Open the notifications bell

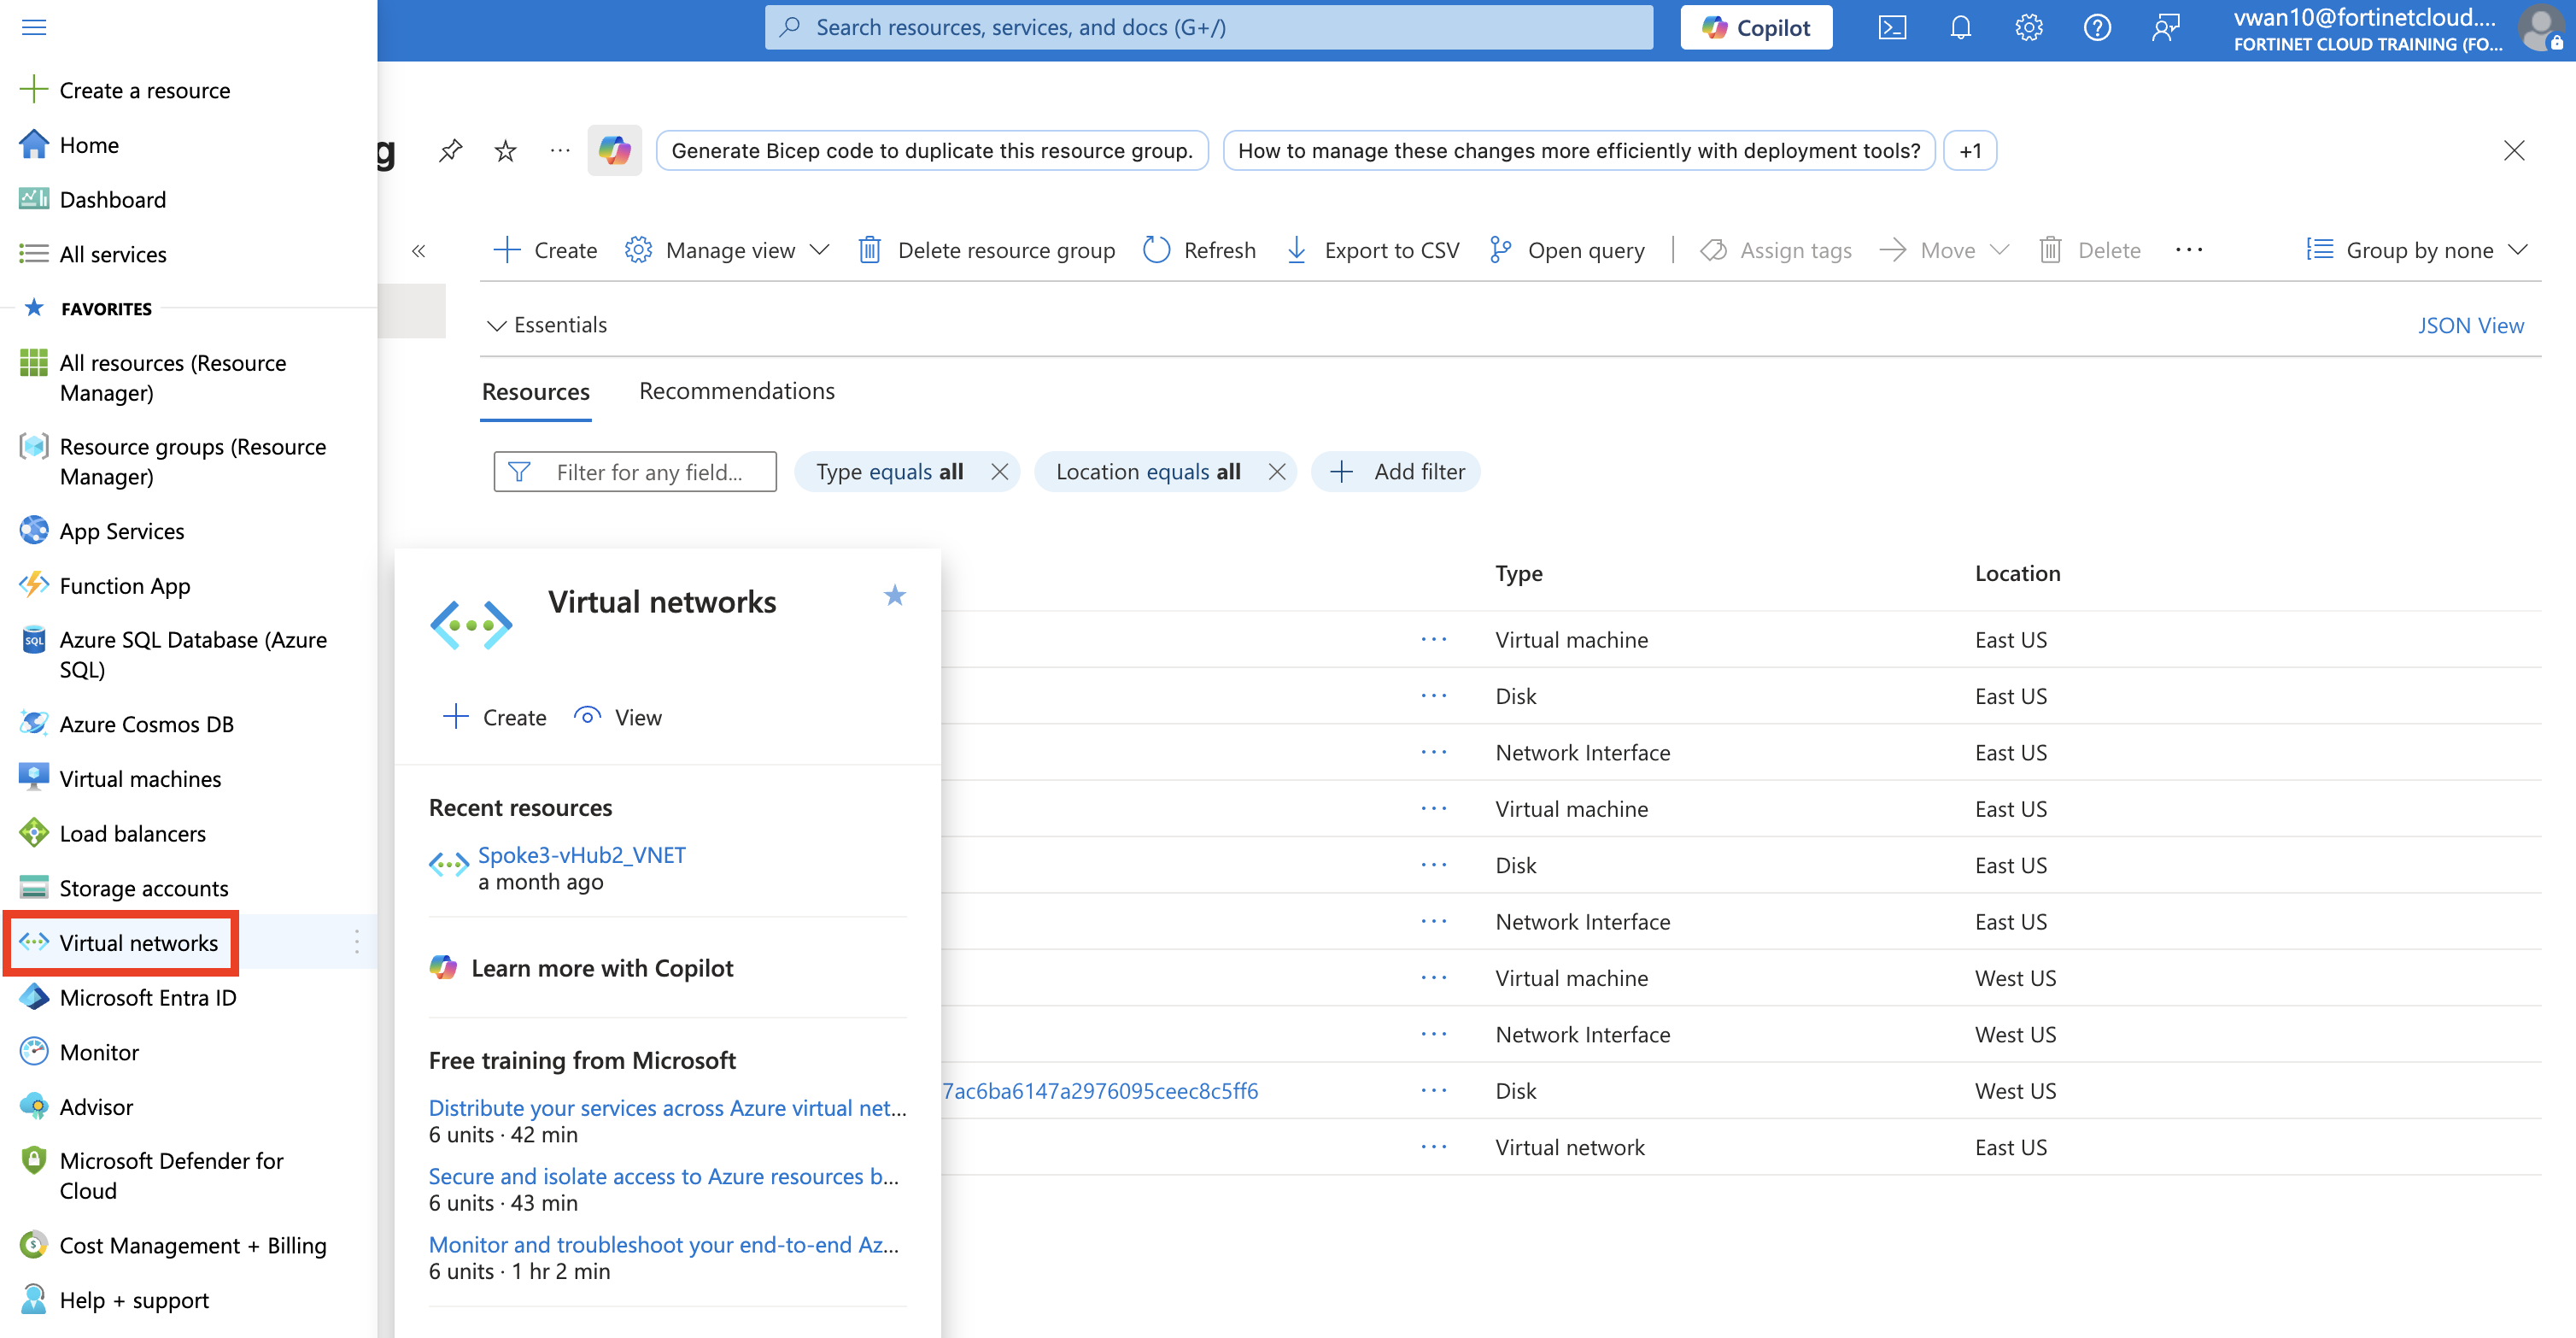(x=1960, y=27)
